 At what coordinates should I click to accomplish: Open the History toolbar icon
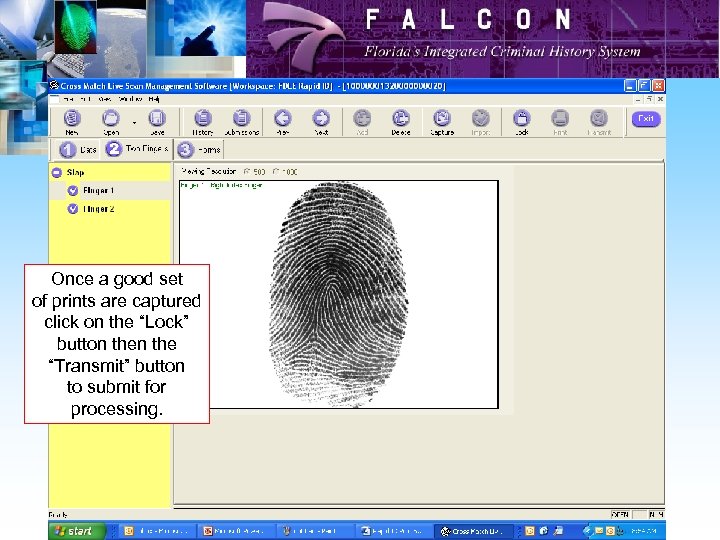click(x=202, y=119)
